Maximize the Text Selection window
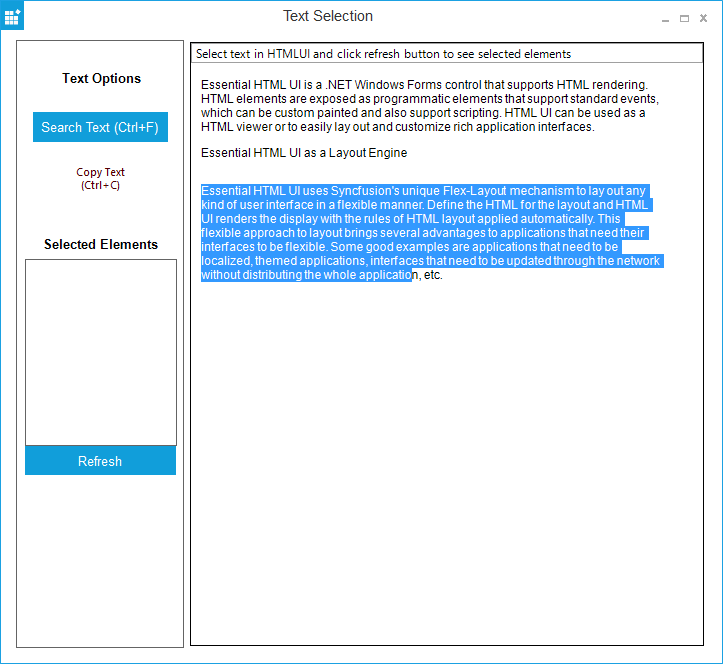 [x=684, y=18]
